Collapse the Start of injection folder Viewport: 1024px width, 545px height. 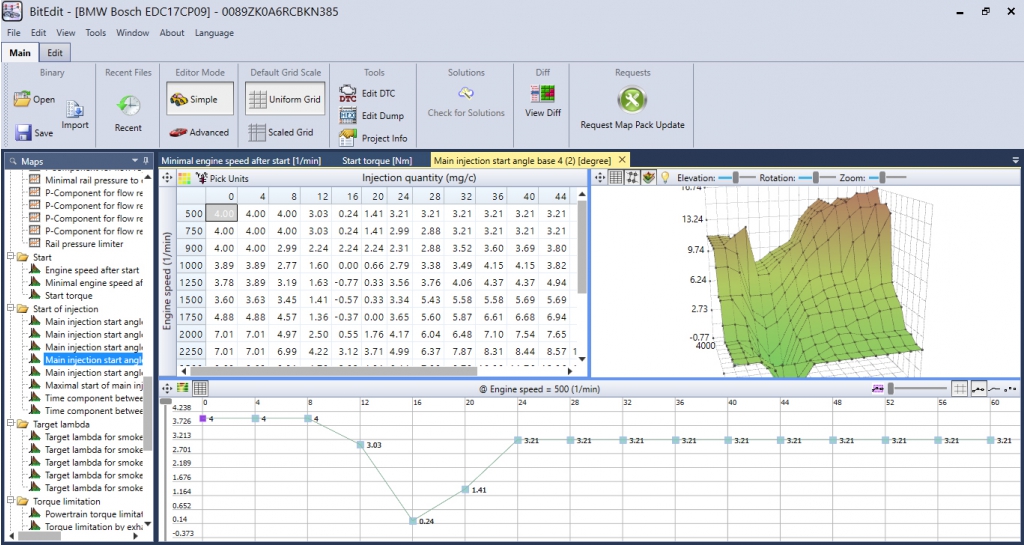(x=10, y=308)
